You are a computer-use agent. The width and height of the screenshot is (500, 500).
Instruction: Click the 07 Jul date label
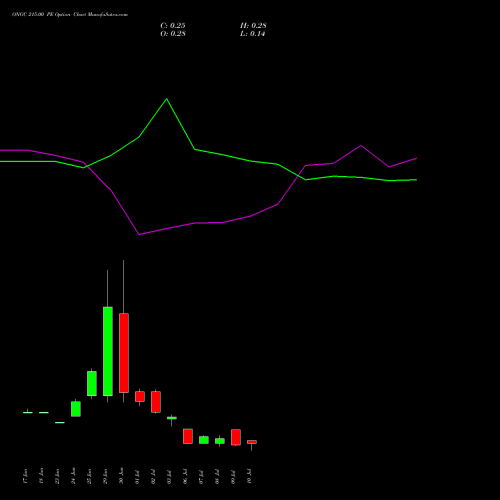click(x=201, y=476)
